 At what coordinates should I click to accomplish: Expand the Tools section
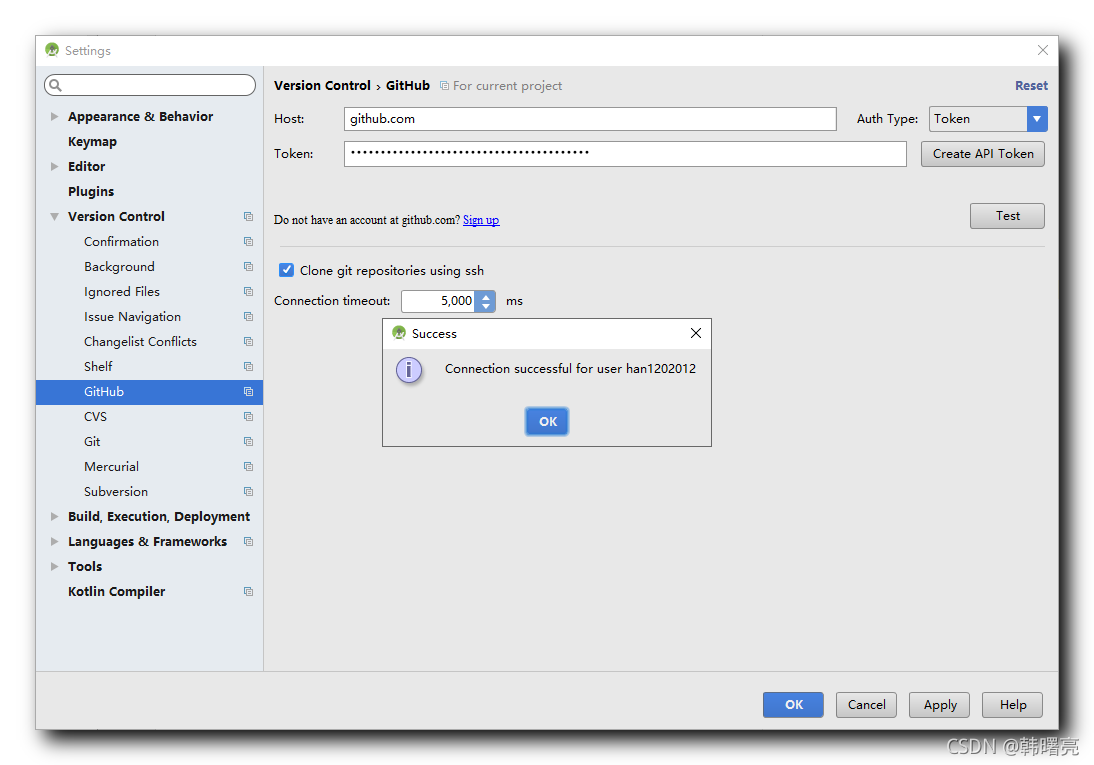click(54, 566)
